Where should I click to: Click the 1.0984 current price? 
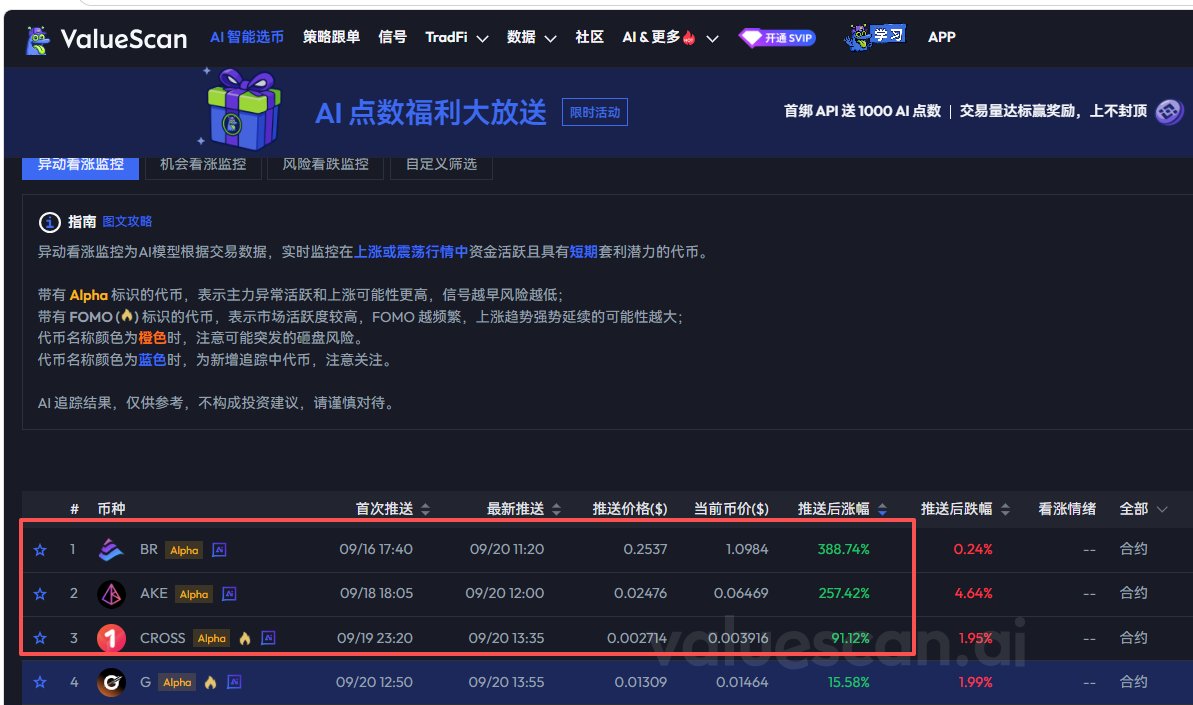point(746,549)
